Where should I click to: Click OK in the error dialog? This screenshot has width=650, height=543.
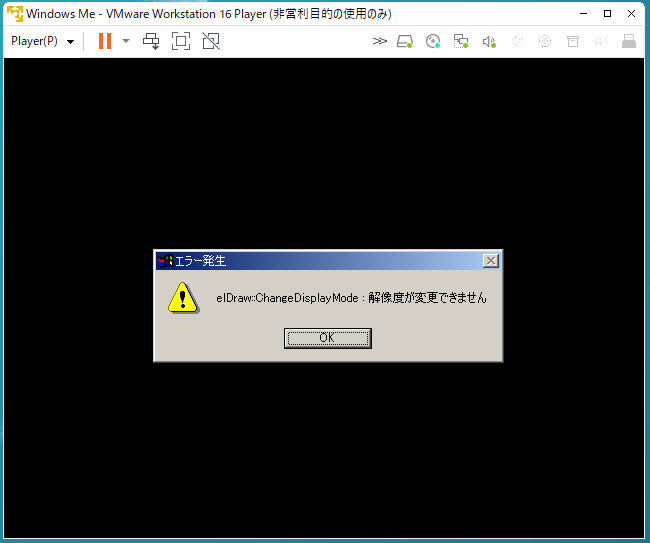[327, 338]
